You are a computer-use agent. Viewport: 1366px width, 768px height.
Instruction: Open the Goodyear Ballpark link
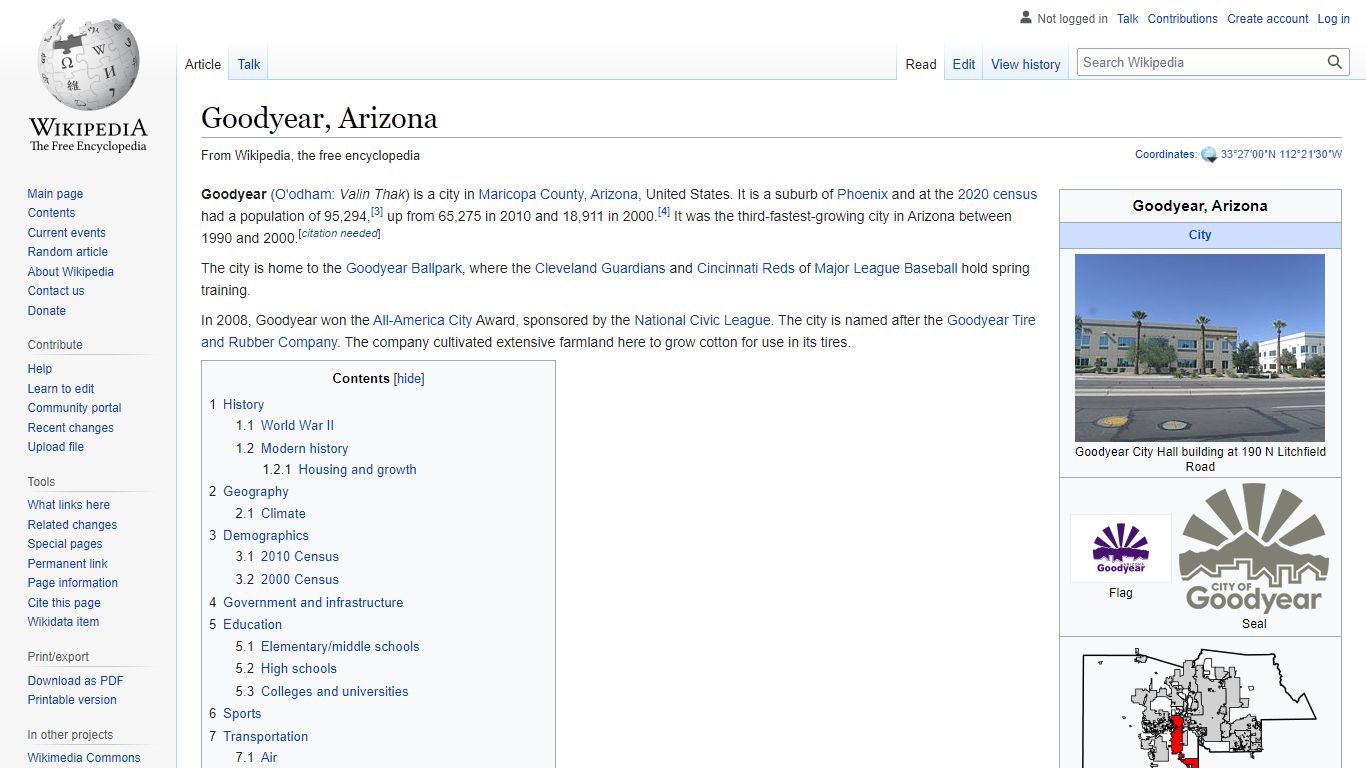[x=404, y=269]
